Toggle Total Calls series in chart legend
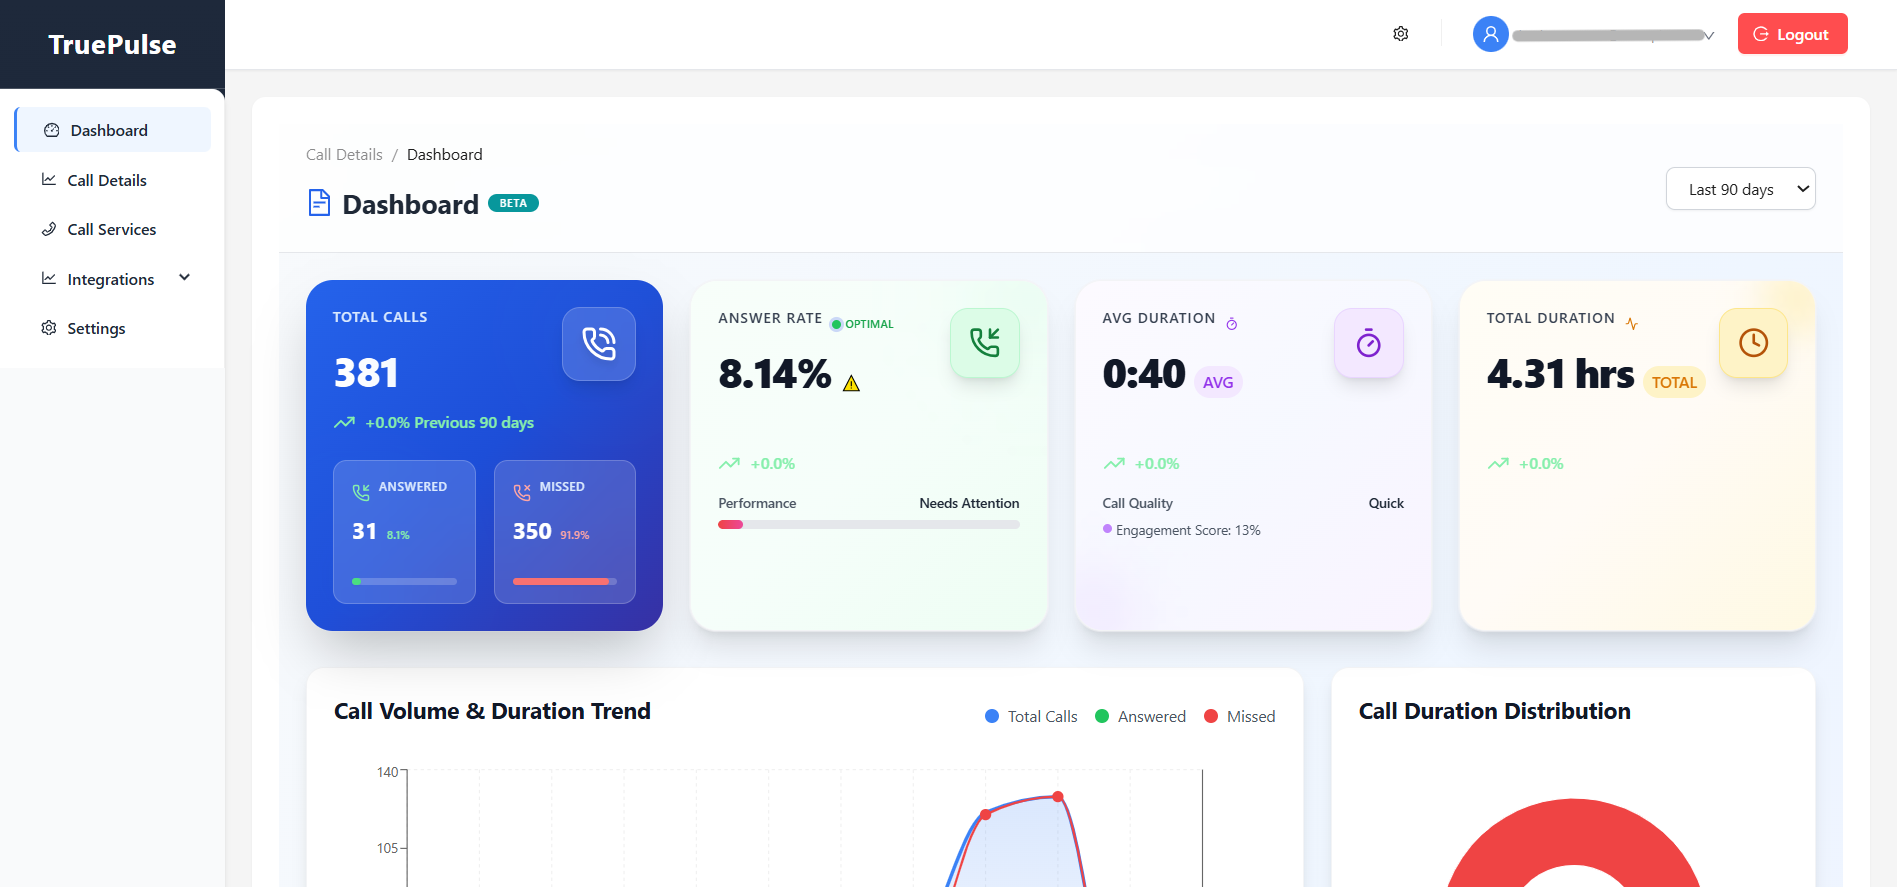Viewport: 1897px width, 887px height. pyautogui.click(x=1031, y=716)
